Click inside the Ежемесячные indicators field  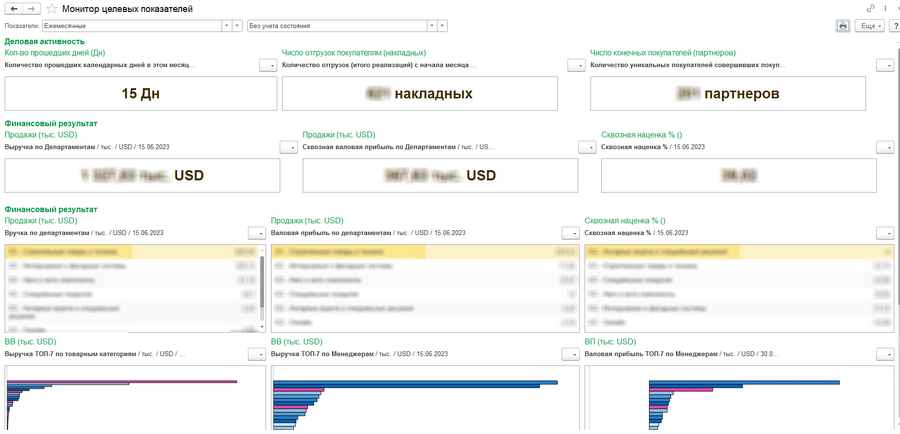[x=132, y=26]
